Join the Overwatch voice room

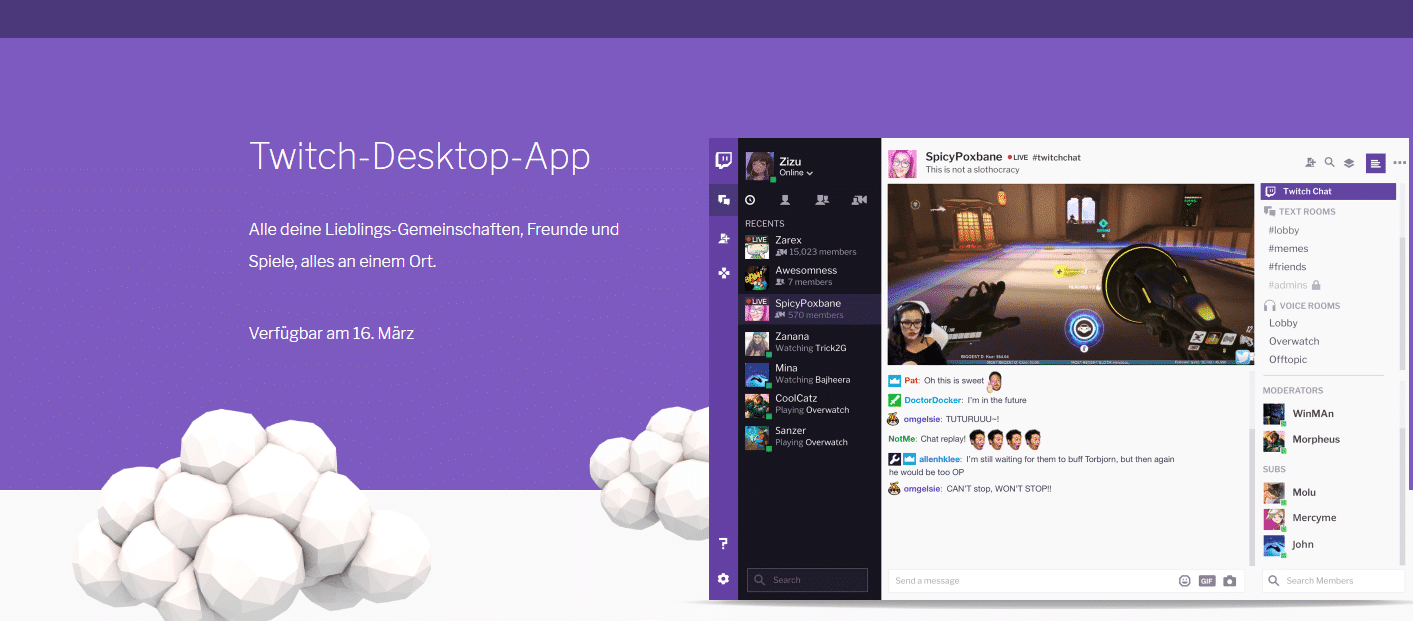pos(1294,341)
